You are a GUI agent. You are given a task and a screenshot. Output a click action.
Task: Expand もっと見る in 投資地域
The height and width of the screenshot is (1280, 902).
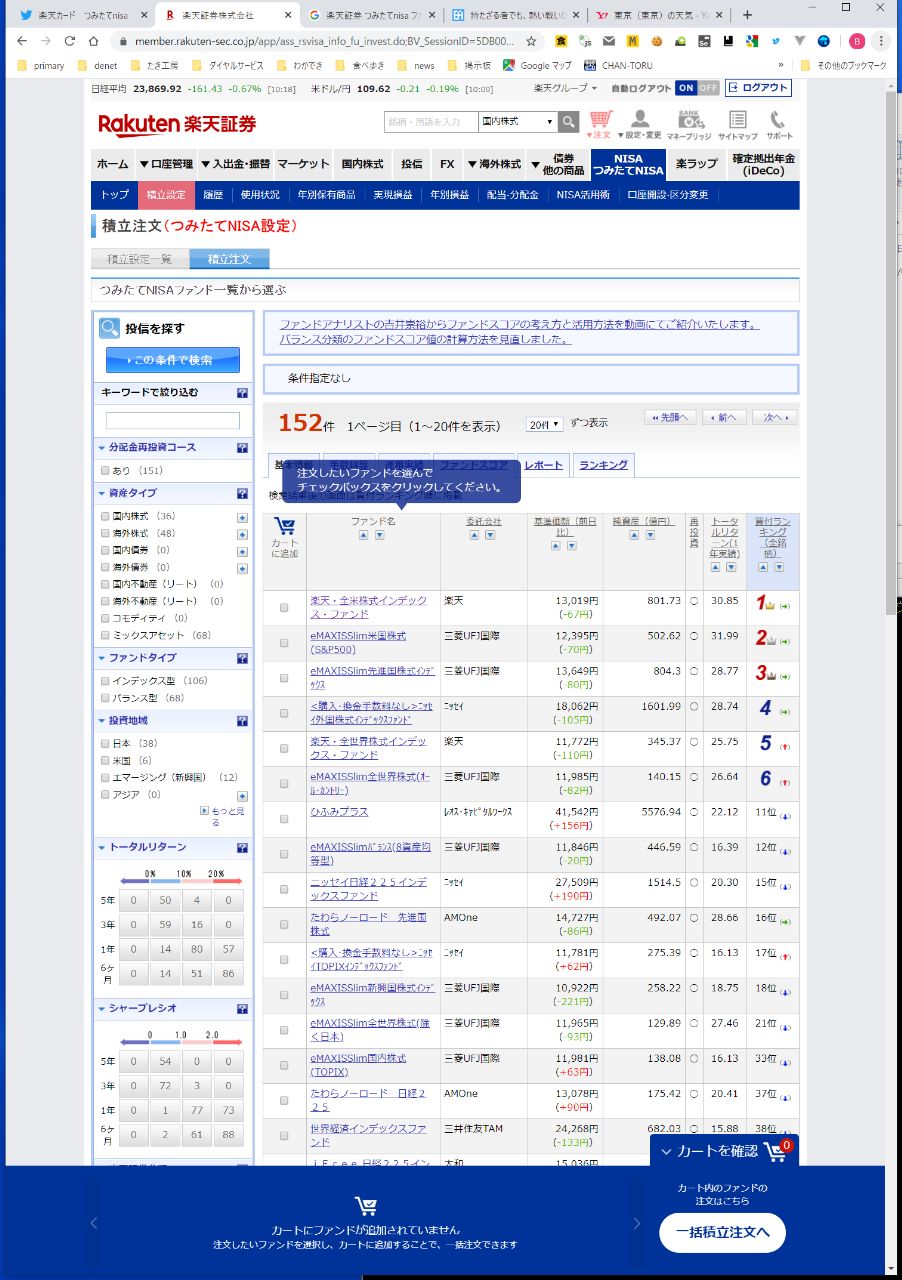click(x=224, y=816)
